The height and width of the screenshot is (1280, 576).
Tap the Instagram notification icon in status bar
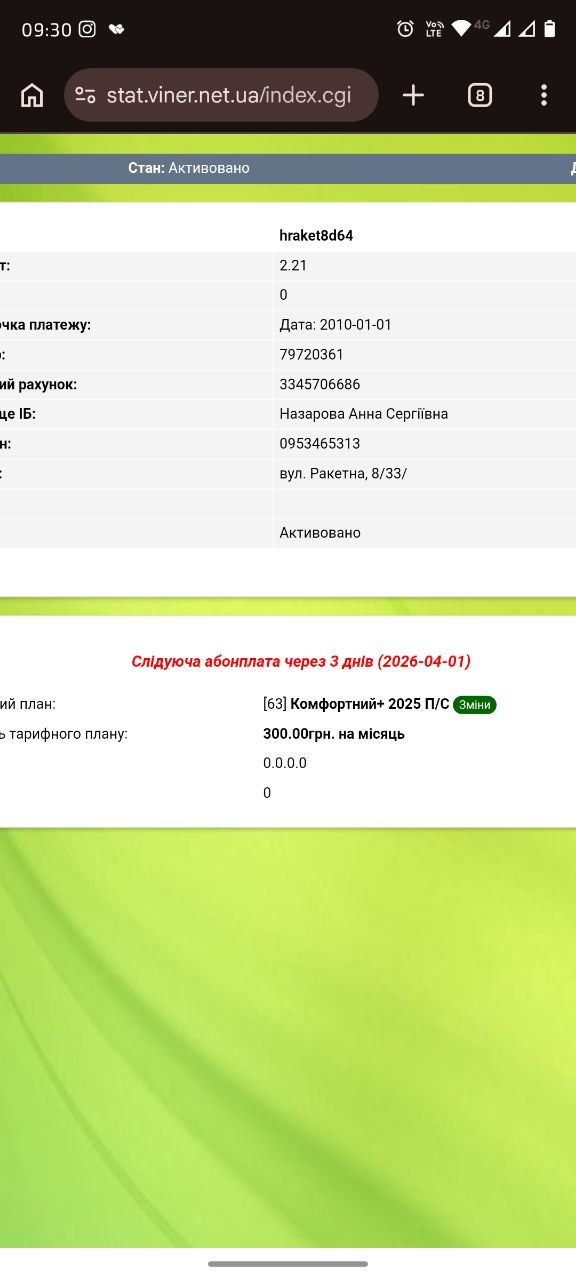[87, 29]
